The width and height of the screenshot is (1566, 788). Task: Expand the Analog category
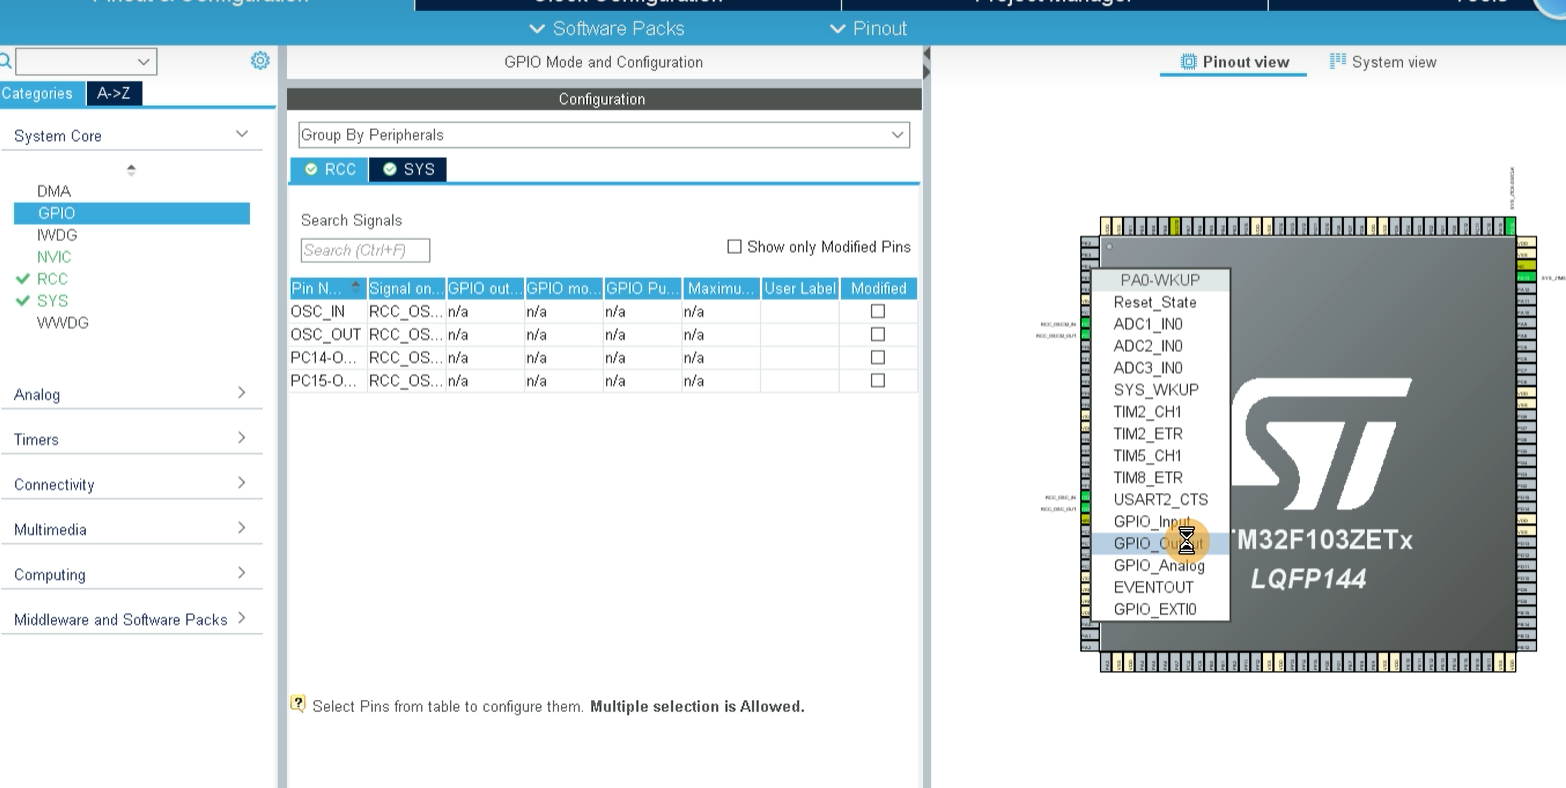pyautogui.click(x=241, y=393)
